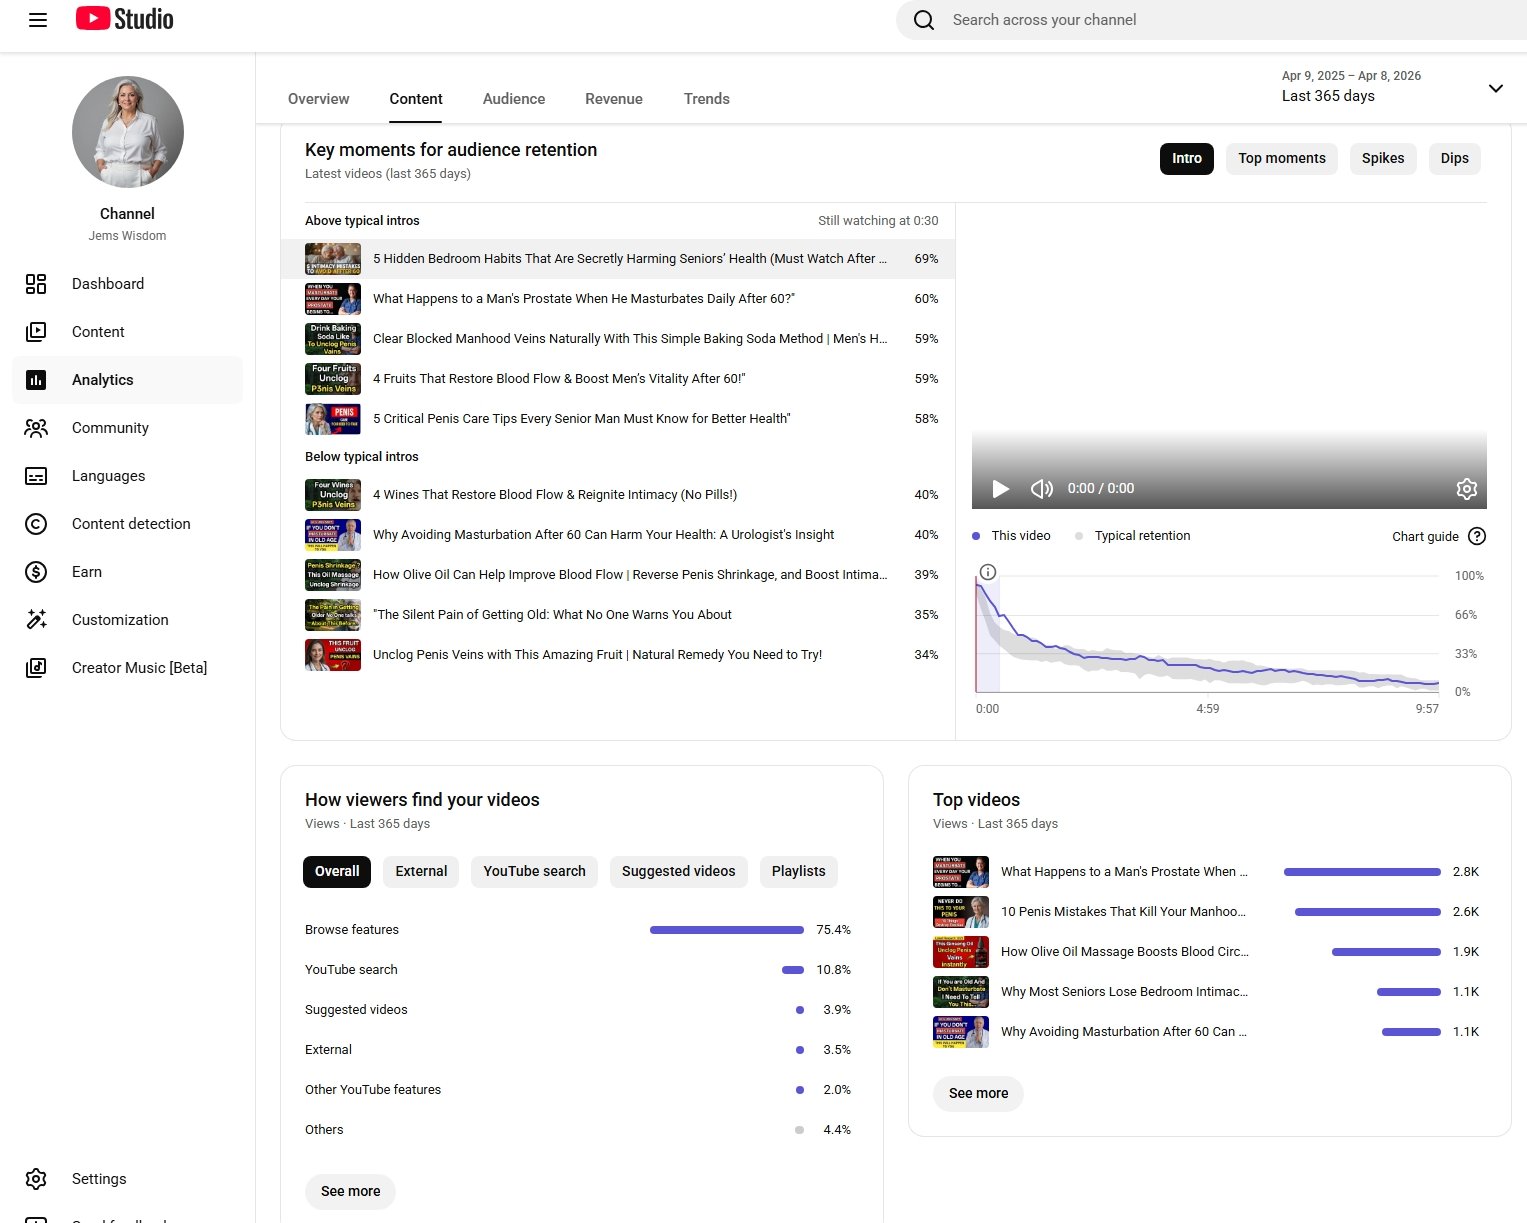Open the hamburger navigation menu
The image size is (1527, 1223).
tap(38, 20)
